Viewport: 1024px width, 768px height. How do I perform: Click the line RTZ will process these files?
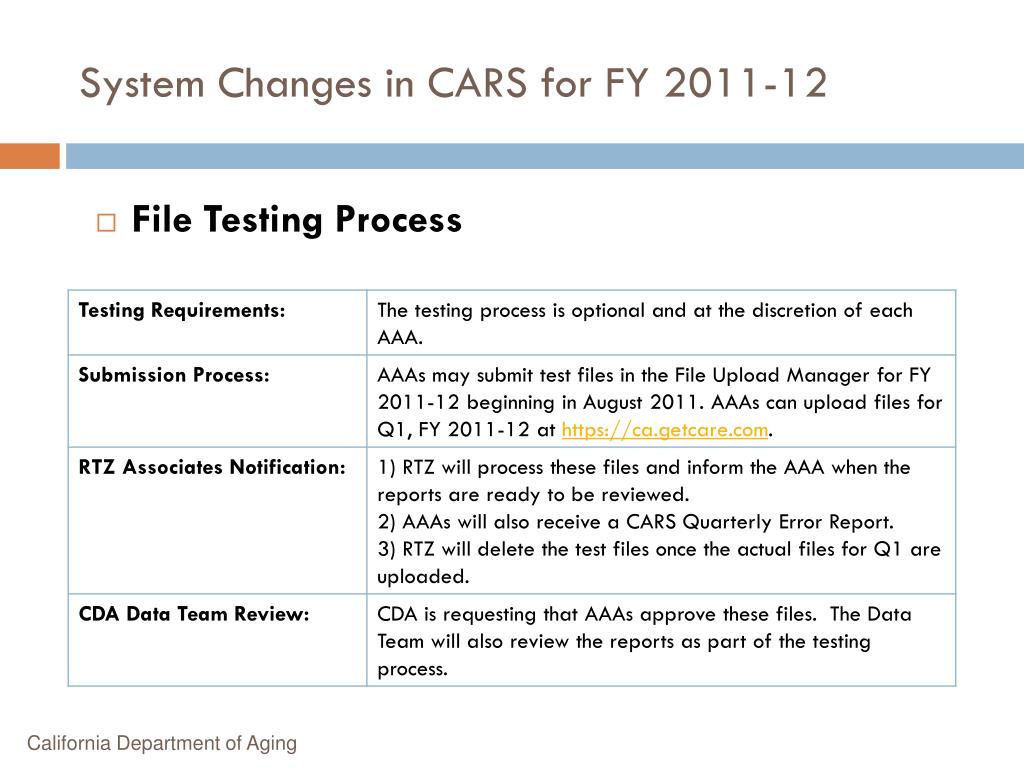coord(644,481)
